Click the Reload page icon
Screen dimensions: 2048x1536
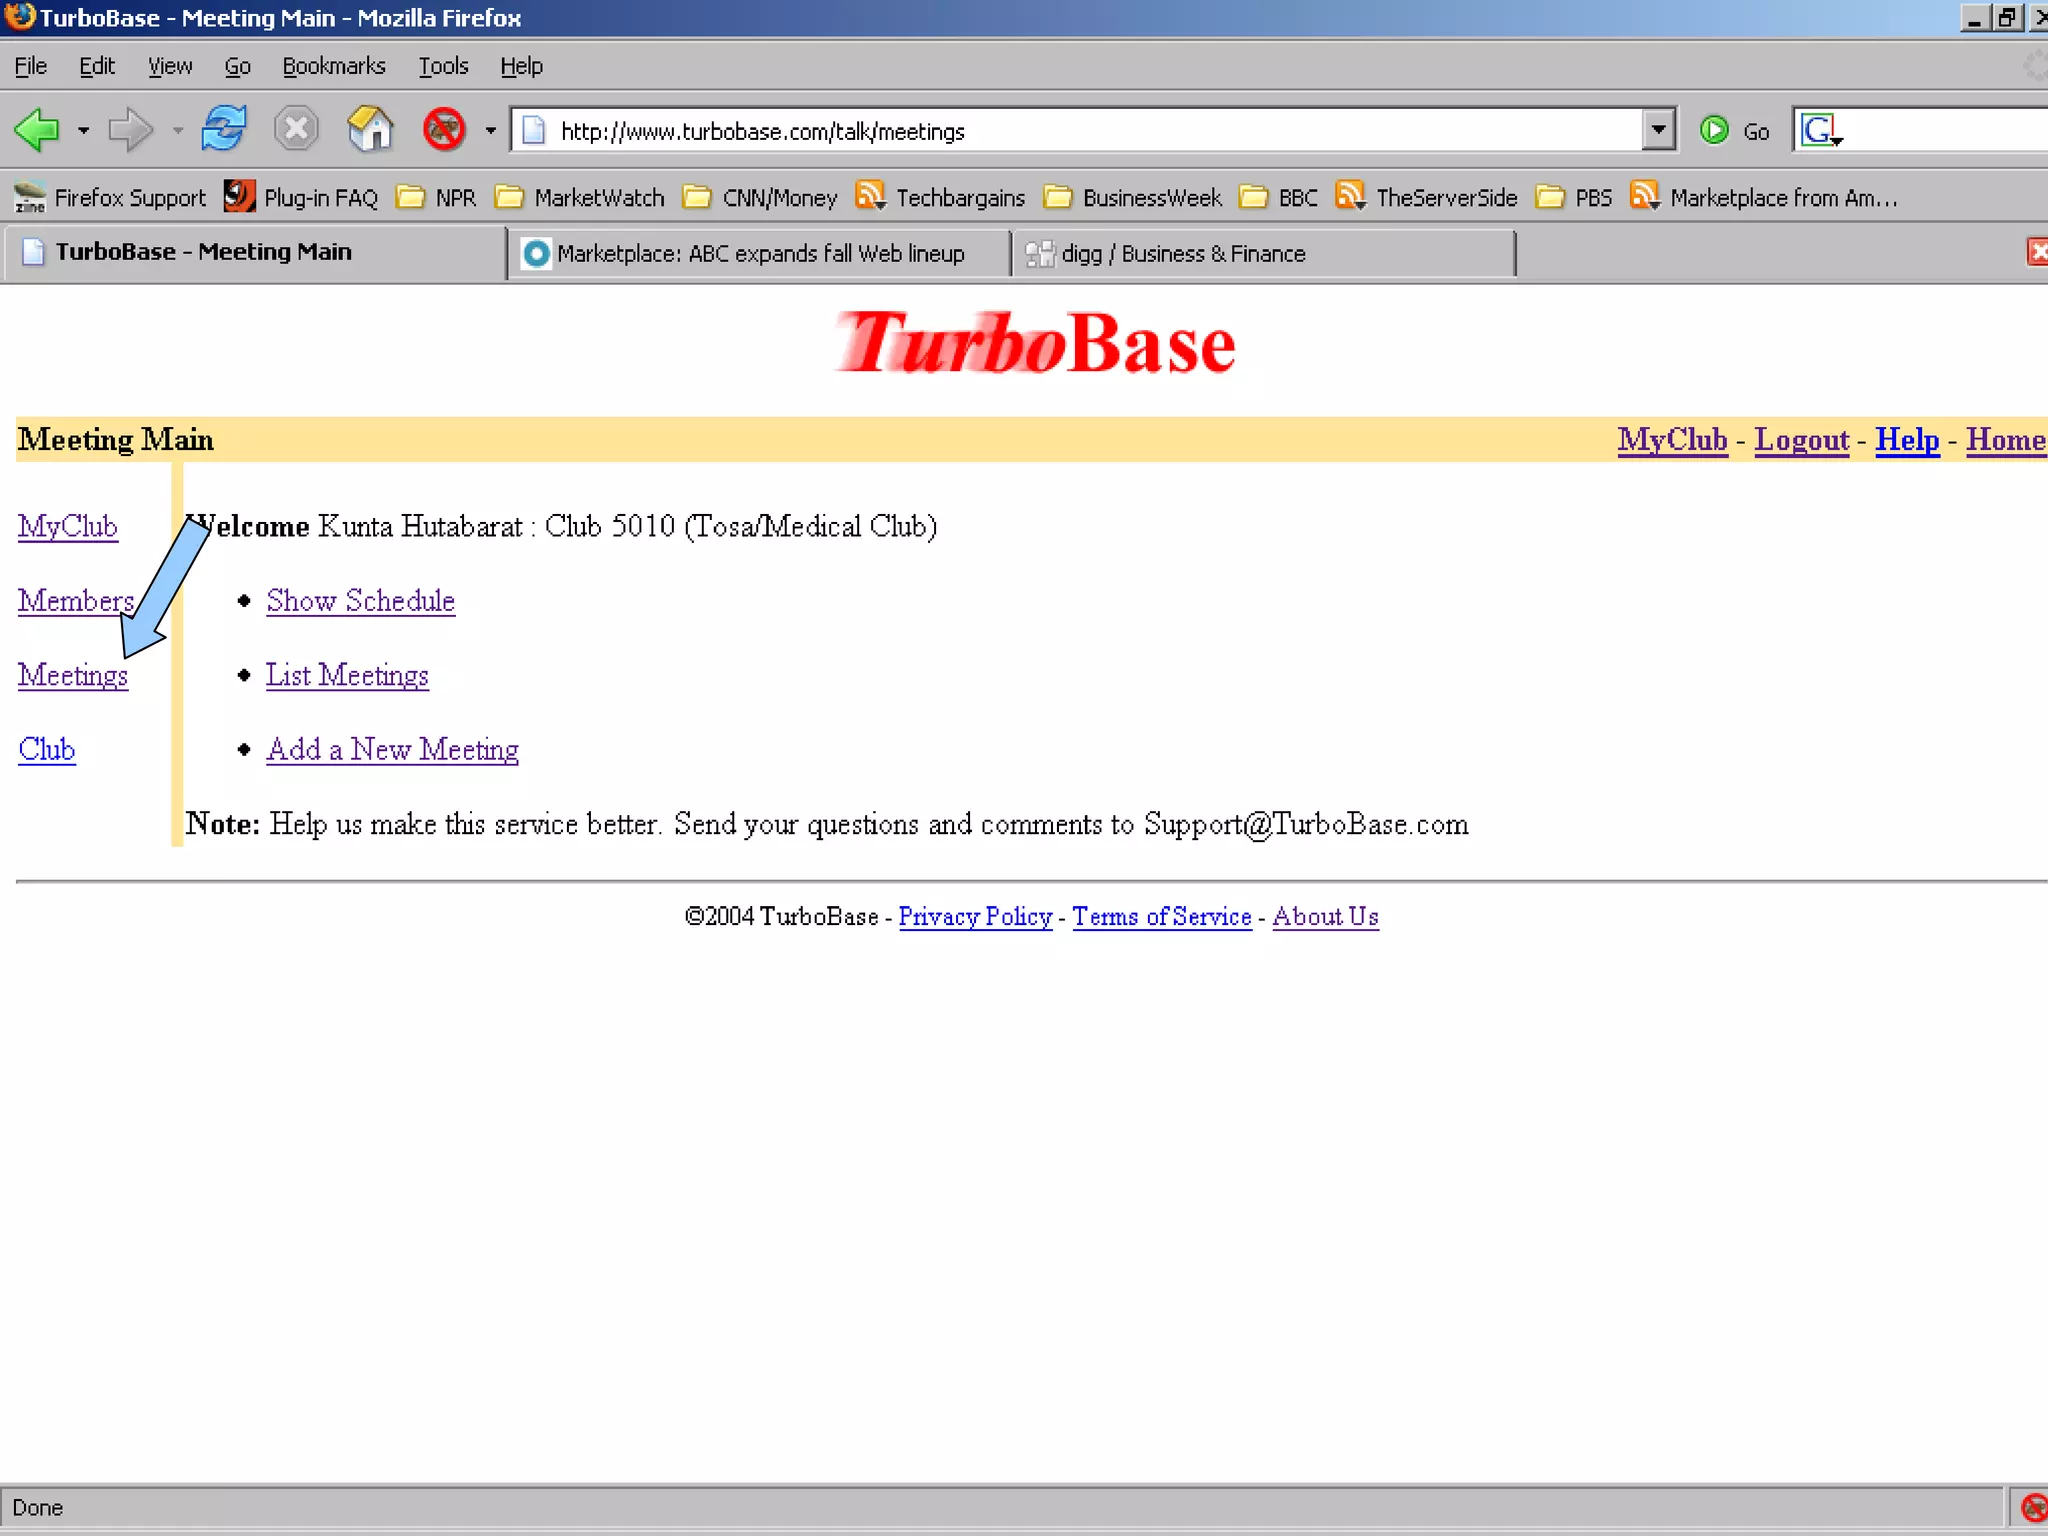coord(223,130)
